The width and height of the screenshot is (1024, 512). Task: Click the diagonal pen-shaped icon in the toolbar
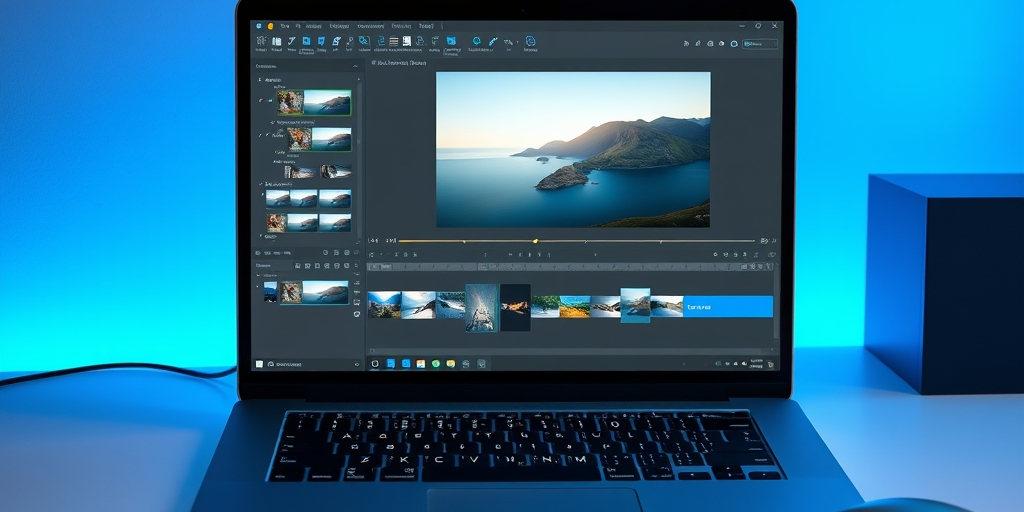click(x=493, y=42)
